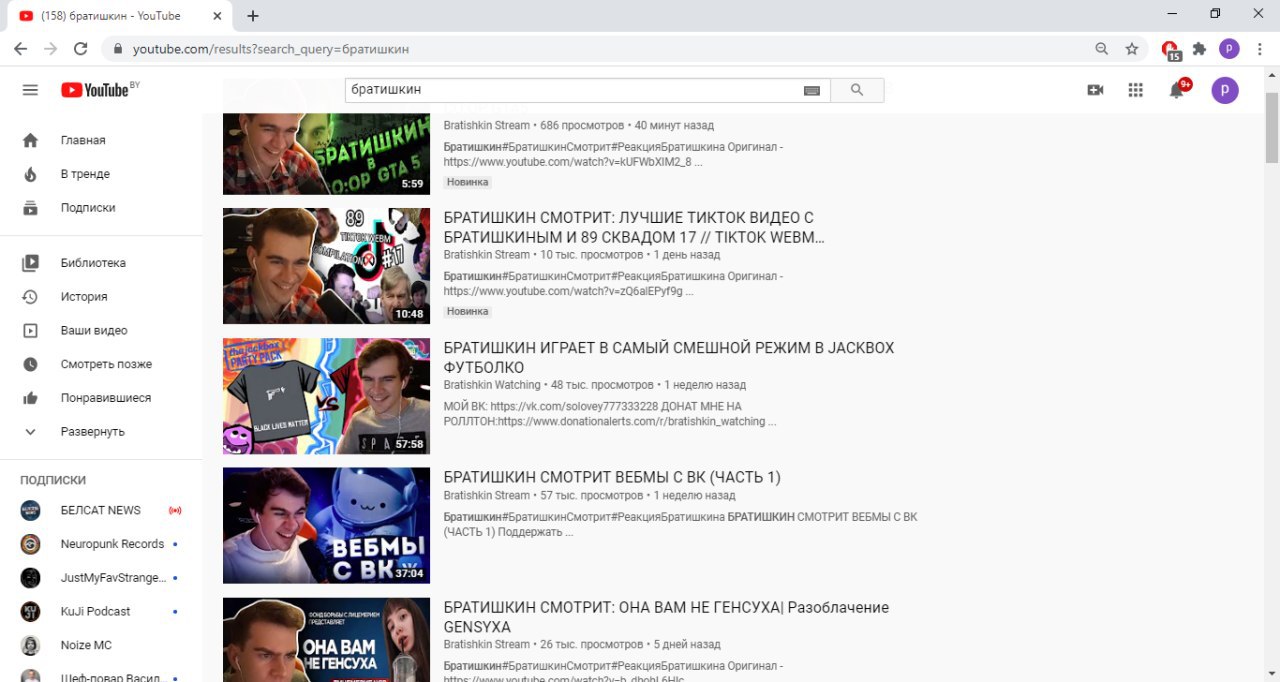
Task: Click the address bar URL
Action: (271, 49)
